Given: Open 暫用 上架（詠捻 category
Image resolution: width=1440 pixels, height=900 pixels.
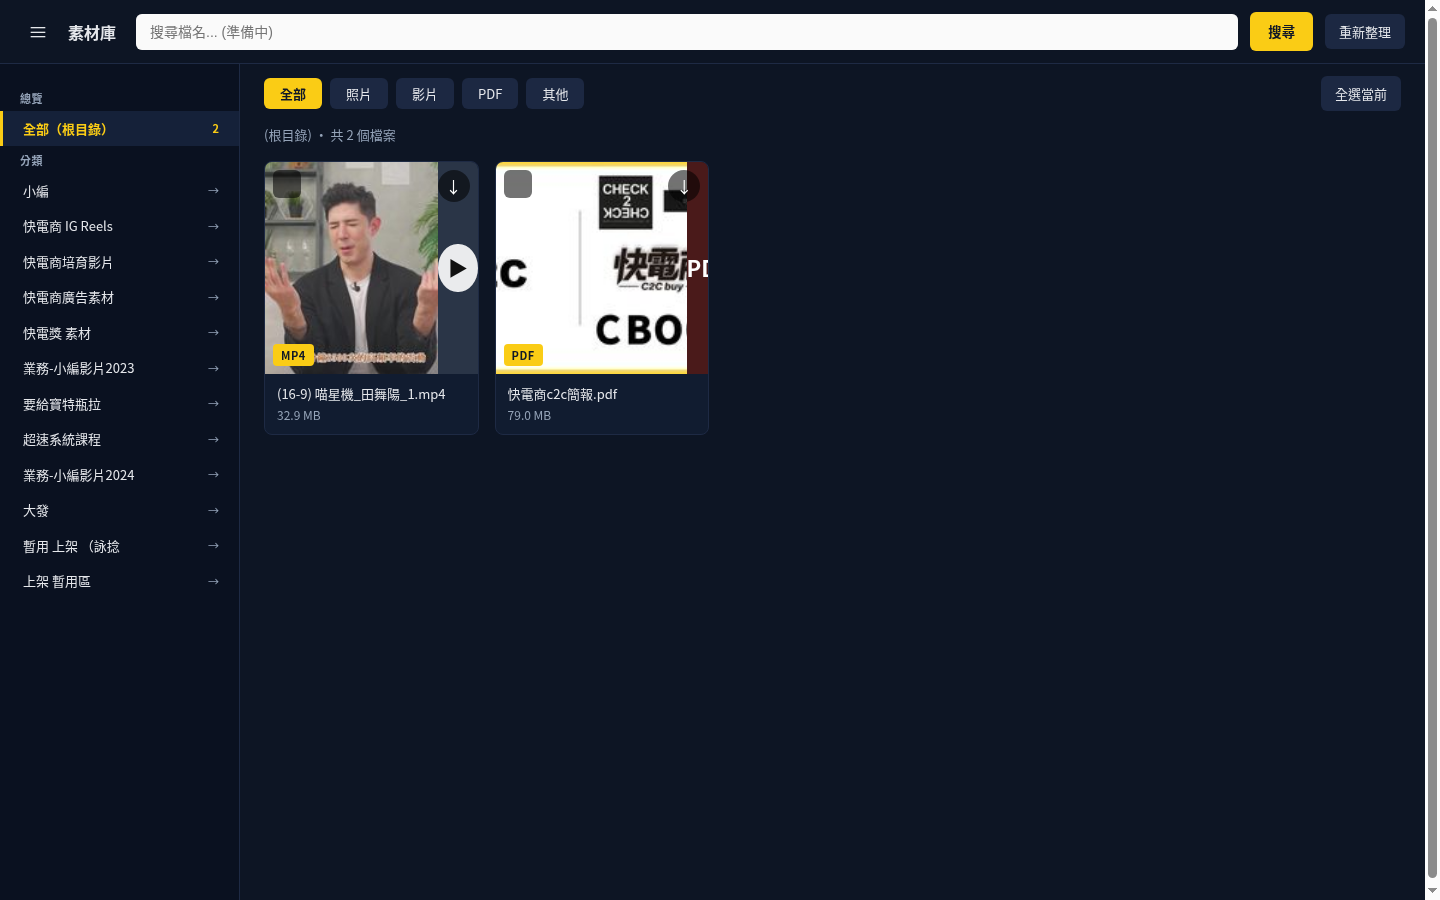Looking at the screenshot, I should 120,546.
